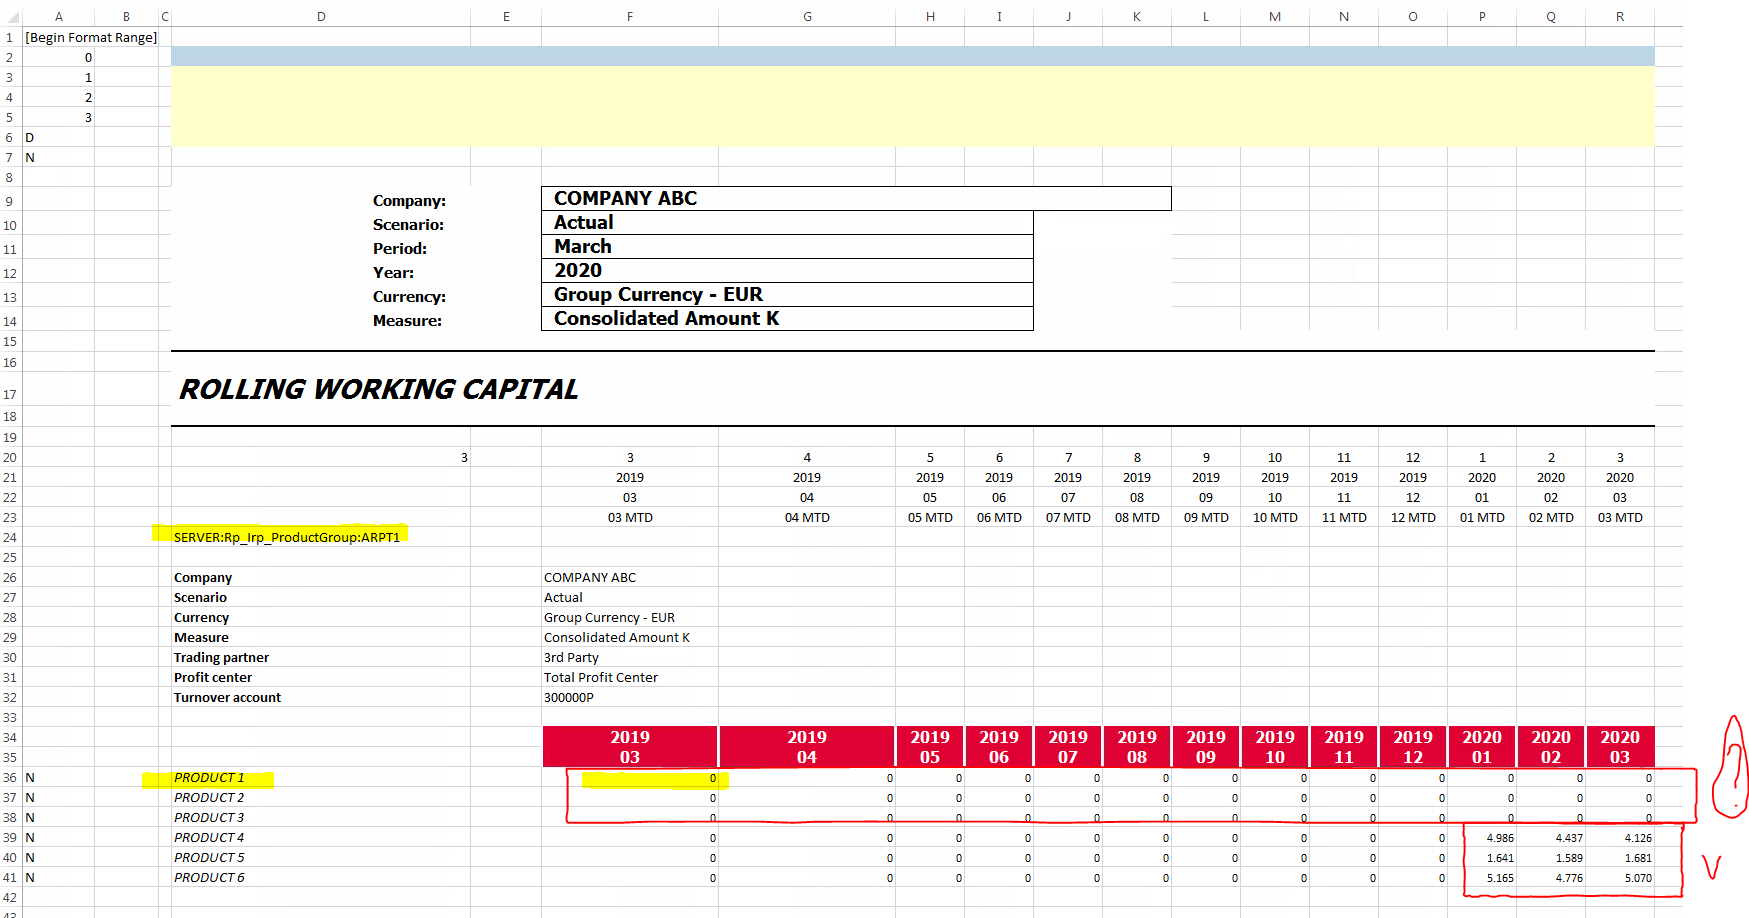Click the 12 MTD cell
Screen dimensions: 1749x918
1413,517
